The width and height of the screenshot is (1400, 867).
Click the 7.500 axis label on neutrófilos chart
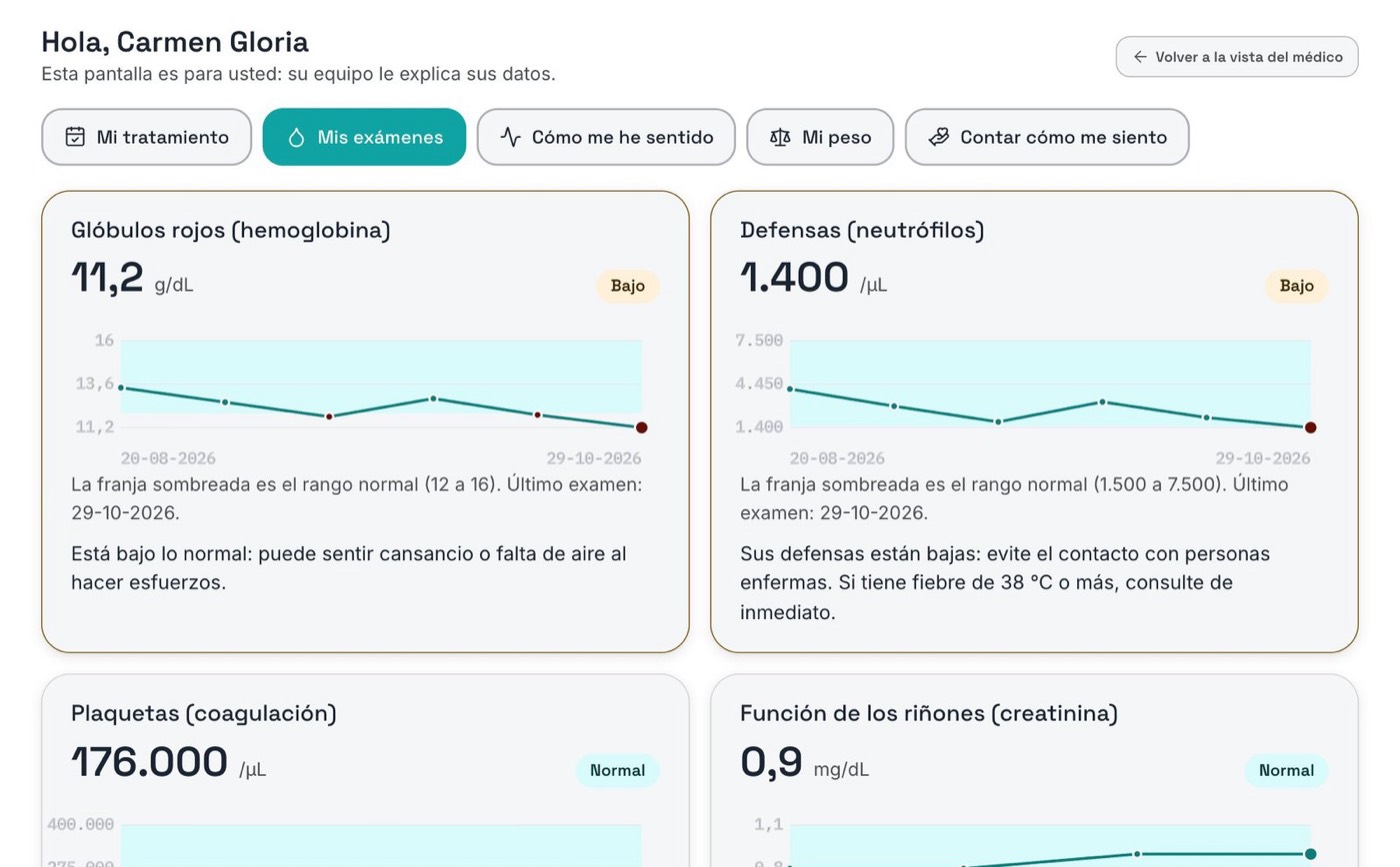click(759, 341)
